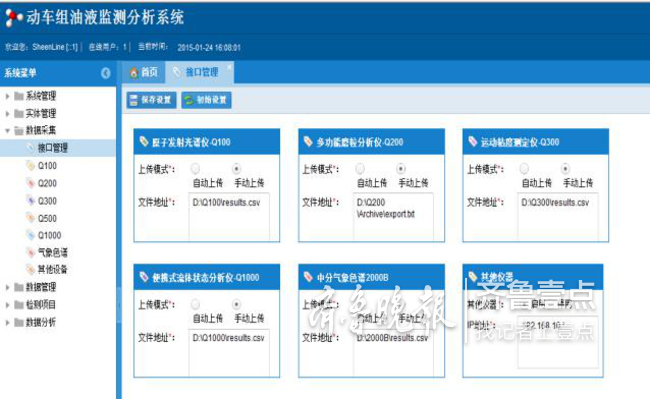650x399 pixels.
Task: Expand the 数据管理 tree node arrow
Action: click(x=7, y=287)
